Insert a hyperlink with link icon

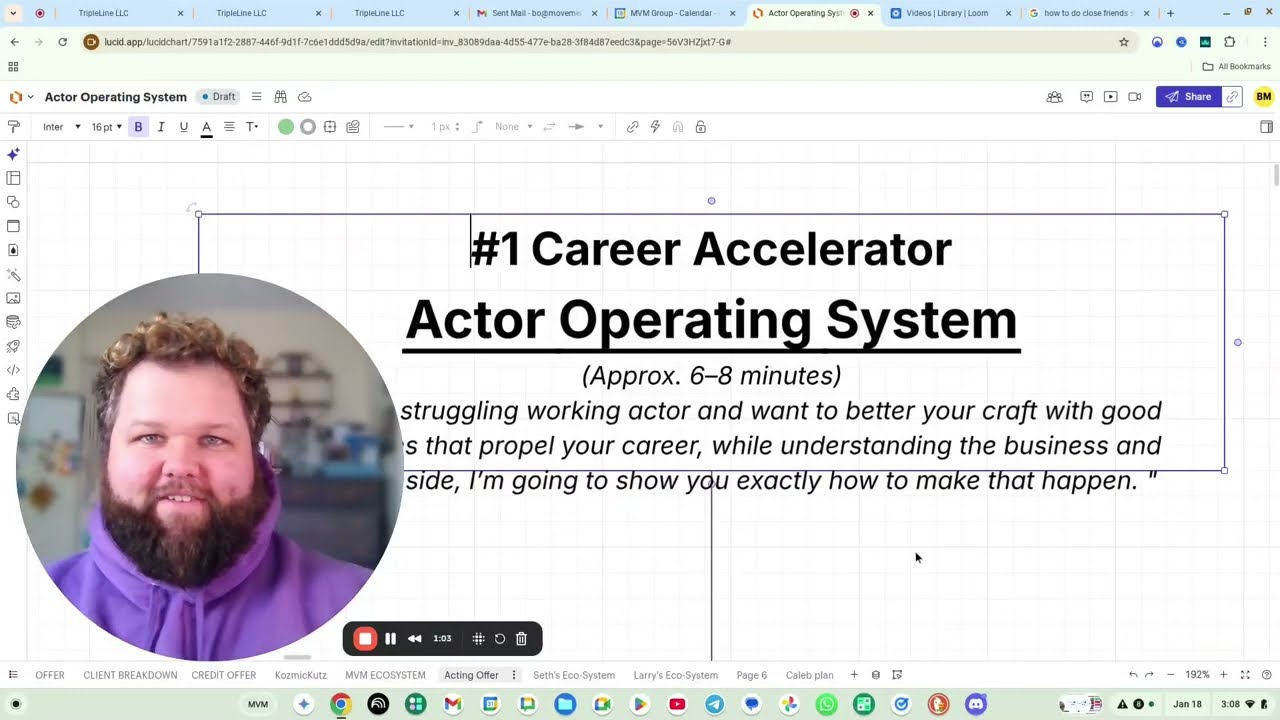(x=632, y=127)
